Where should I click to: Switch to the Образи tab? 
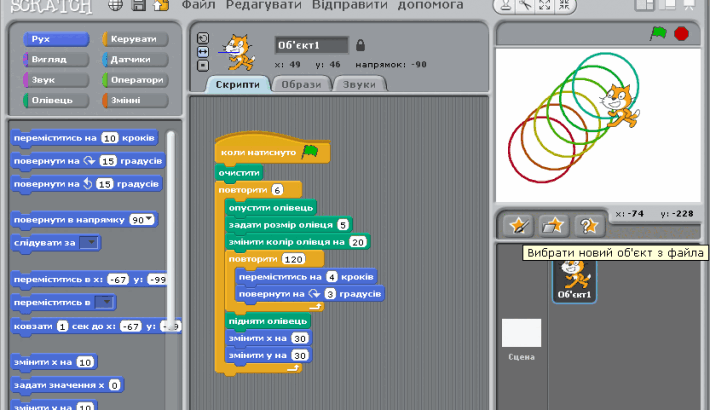(x=301, y=84)
